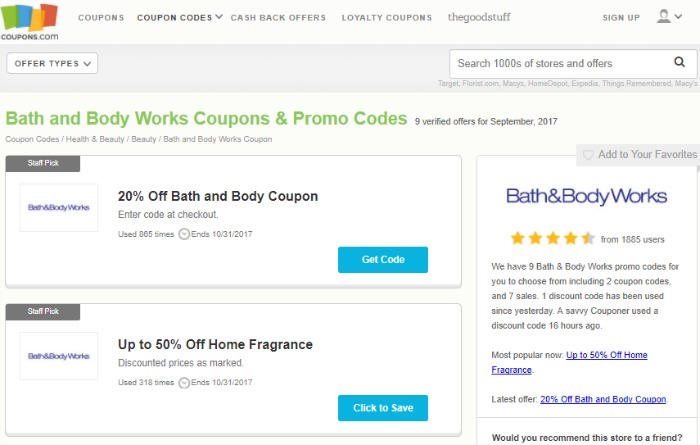The width and height of the screenshot is (700, 445).
Task: Open the Health & Beauty breadcrumb link
Action: click(95, 139)
